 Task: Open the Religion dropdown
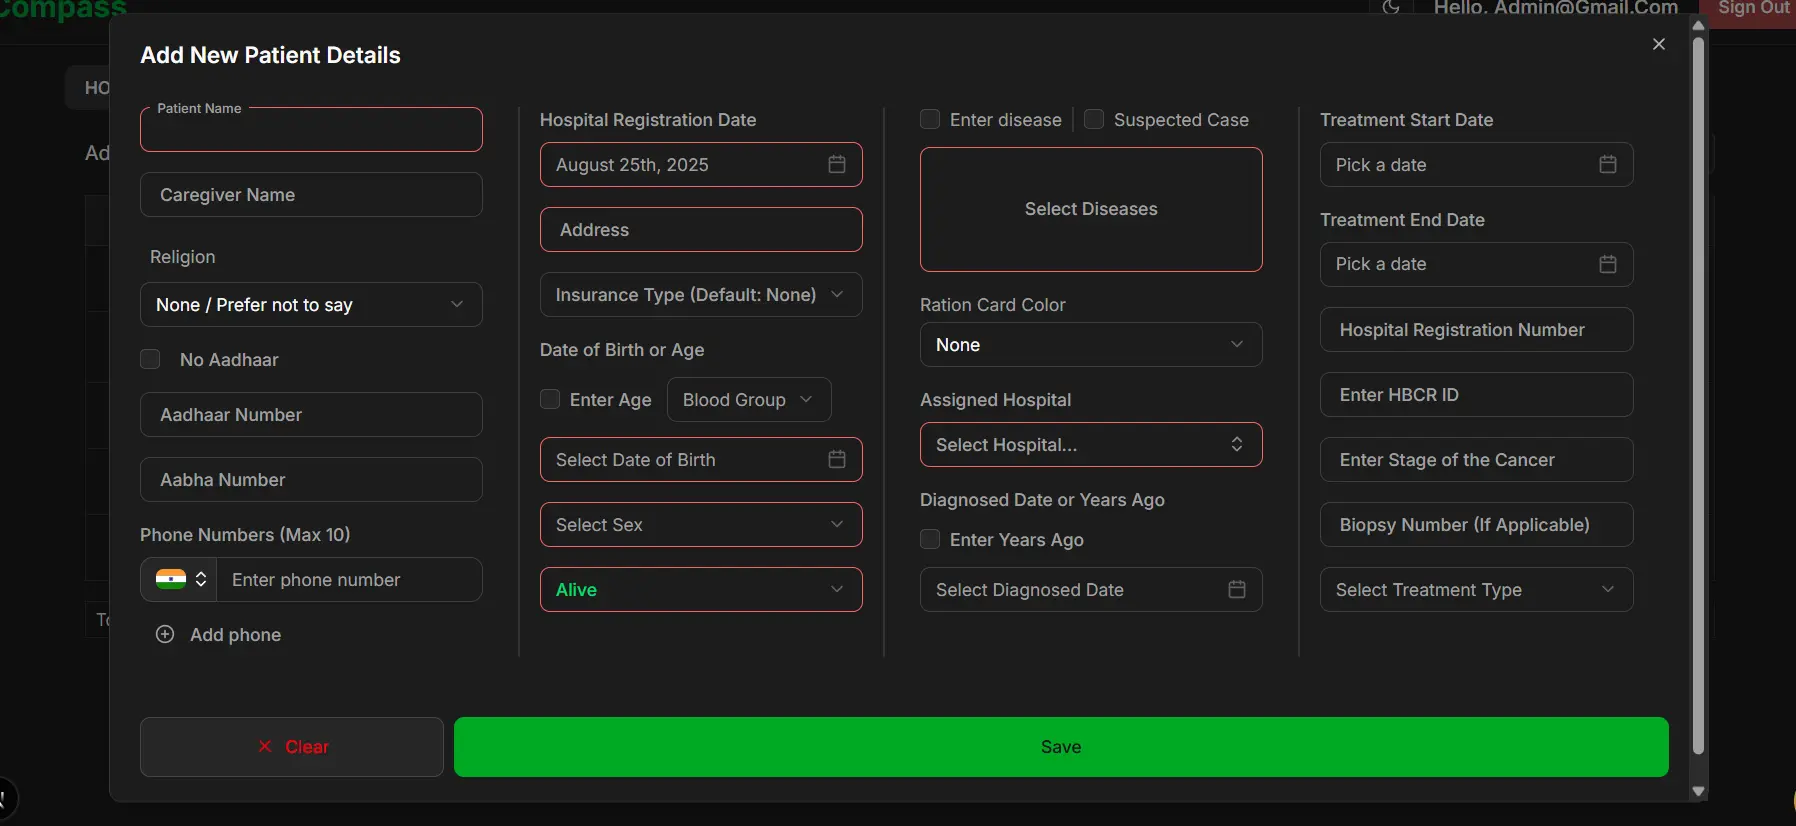click(311, 304)
